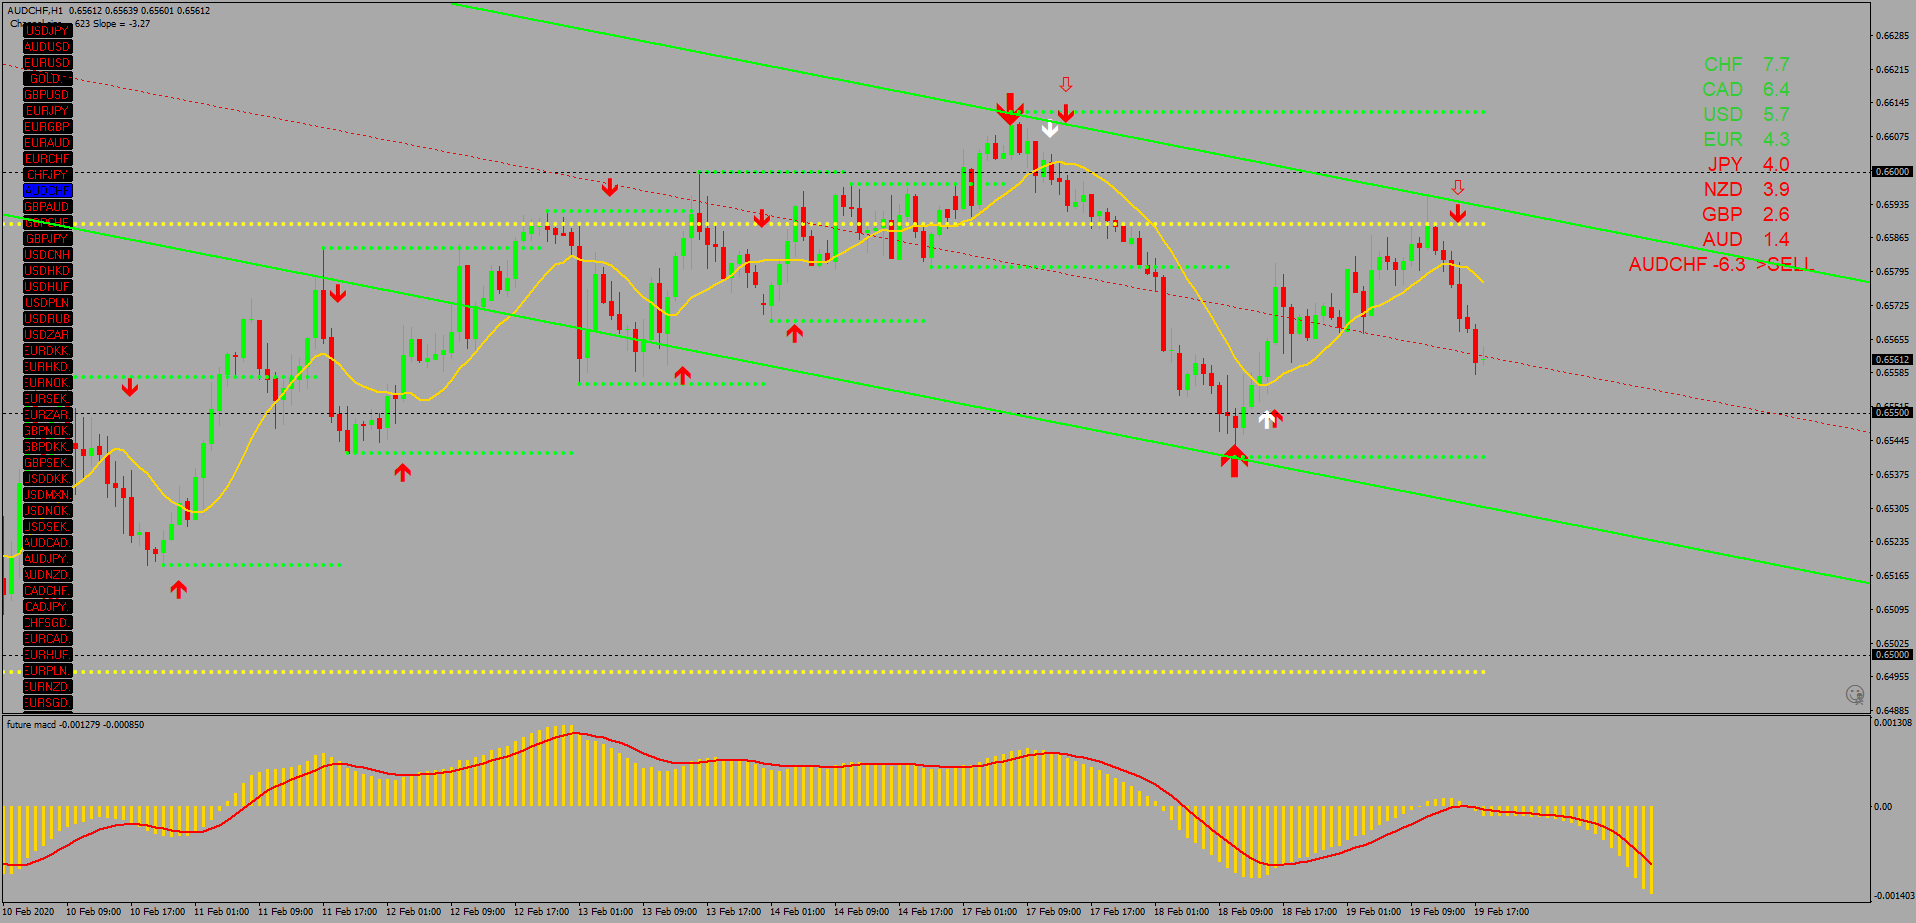Click the 0.65500 price level label
This screenshot has width=1916, height=923.
point(1892,413)
